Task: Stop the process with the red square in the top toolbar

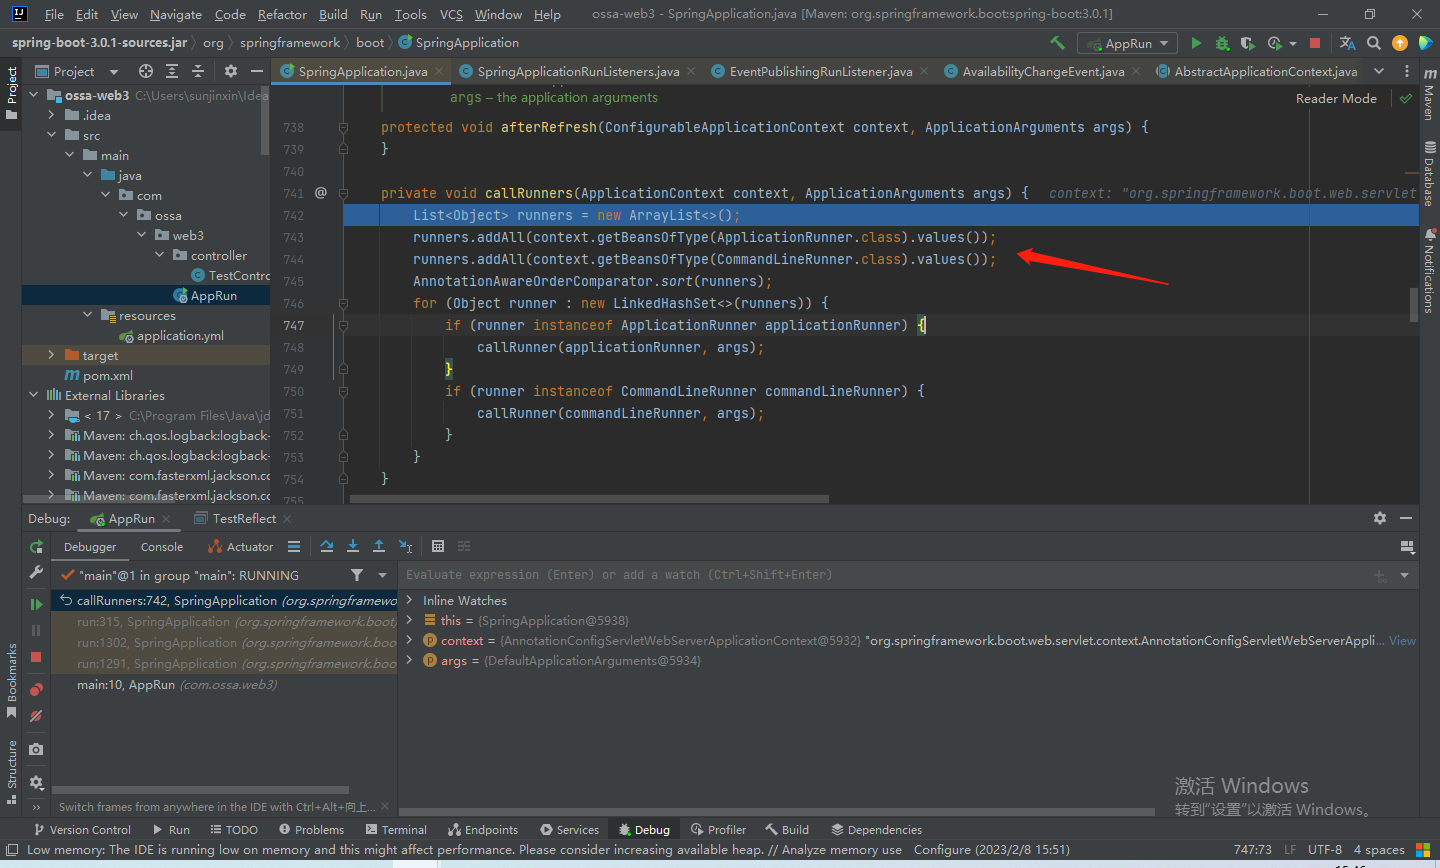Action: [1315, 43]
